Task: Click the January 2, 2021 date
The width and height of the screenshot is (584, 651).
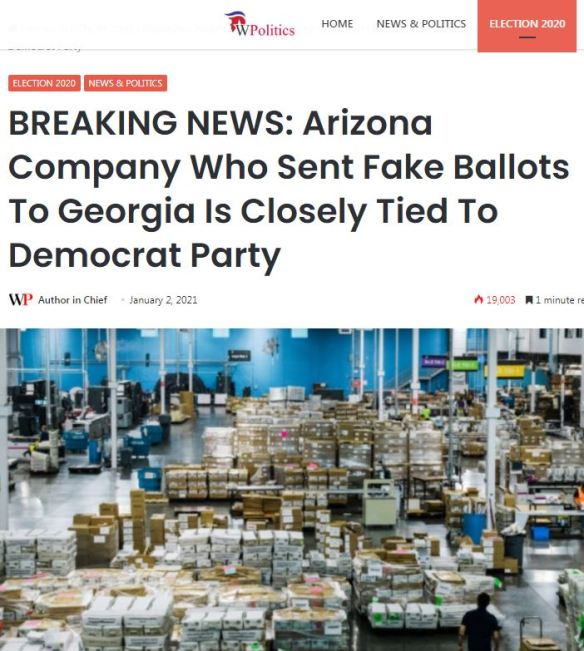Action: (163, 300)
